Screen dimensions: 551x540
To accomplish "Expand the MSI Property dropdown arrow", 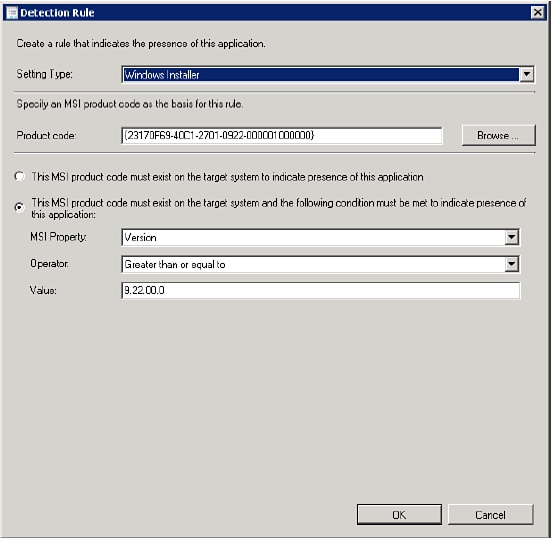I will point(512,237).
